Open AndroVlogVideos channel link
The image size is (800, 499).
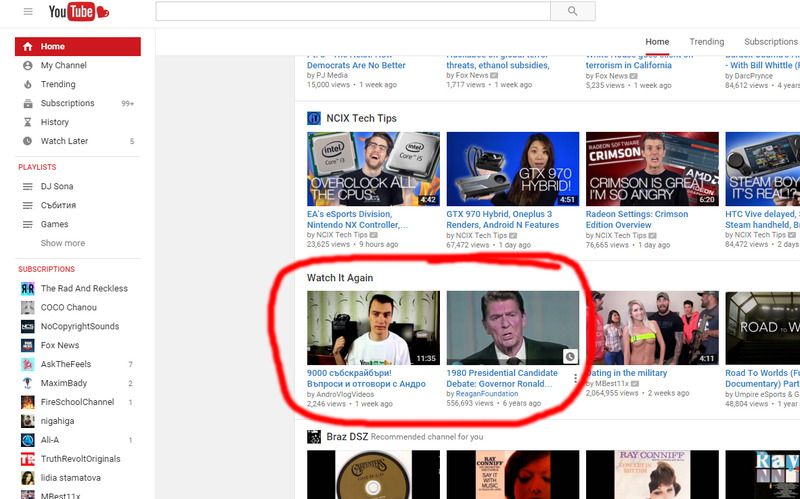point(344,394)
